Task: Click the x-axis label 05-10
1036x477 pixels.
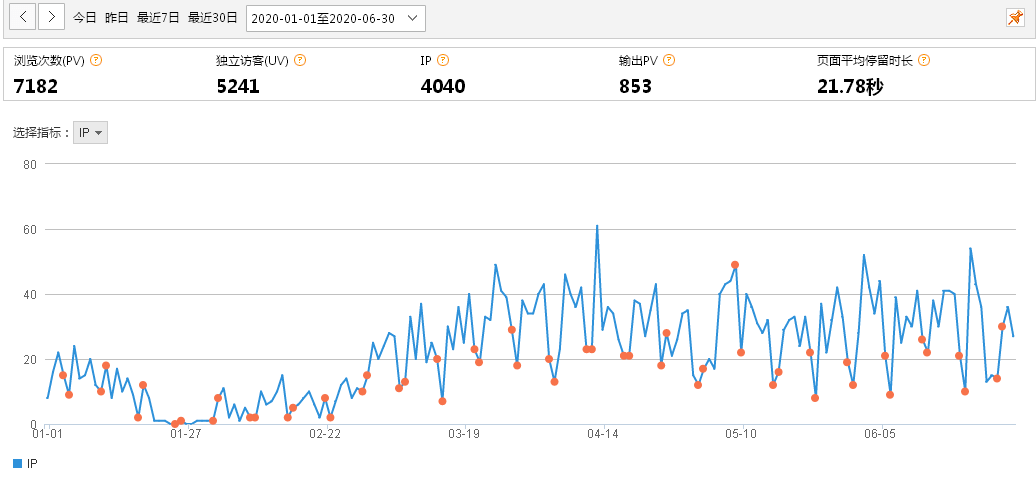Action: (741, 434)
